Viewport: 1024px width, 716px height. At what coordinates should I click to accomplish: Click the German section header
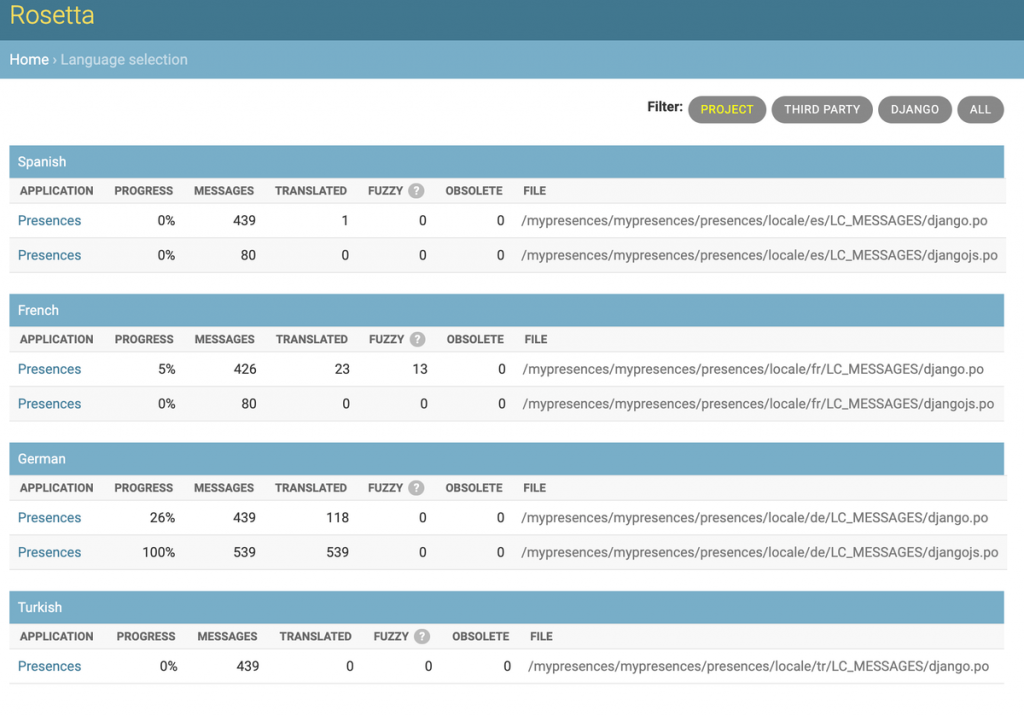(x=506, y=459)
